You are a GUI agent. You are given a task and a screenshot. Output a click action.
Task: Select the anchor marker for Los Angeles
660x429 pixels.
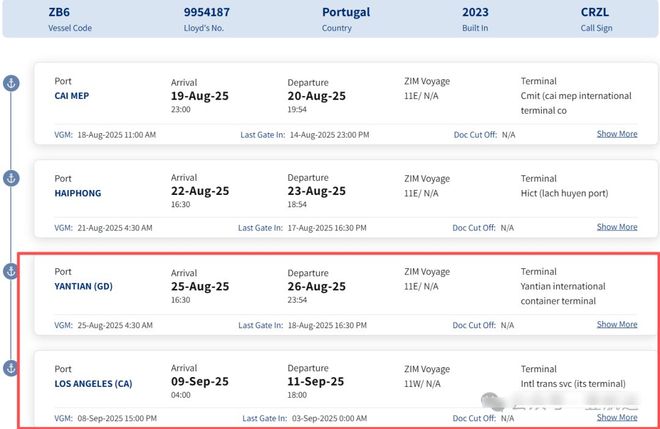[11, 367]
